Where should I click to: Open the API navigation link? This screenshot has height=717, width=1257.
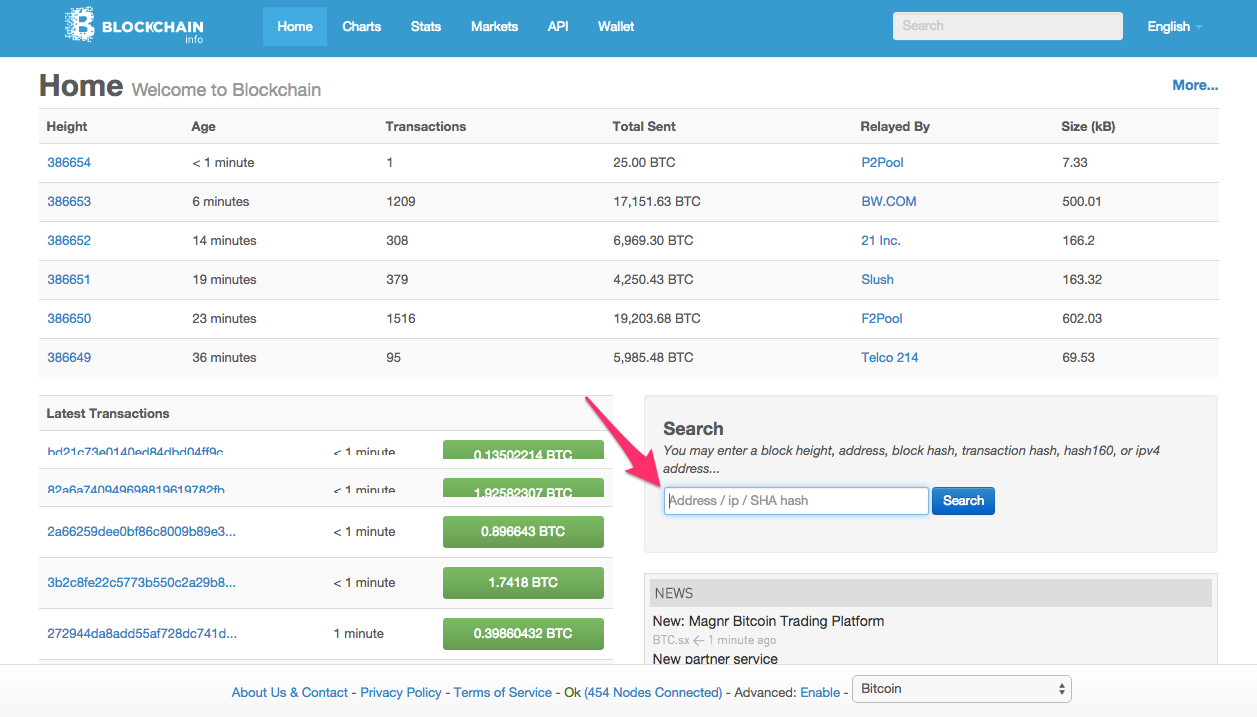(558, 27)
